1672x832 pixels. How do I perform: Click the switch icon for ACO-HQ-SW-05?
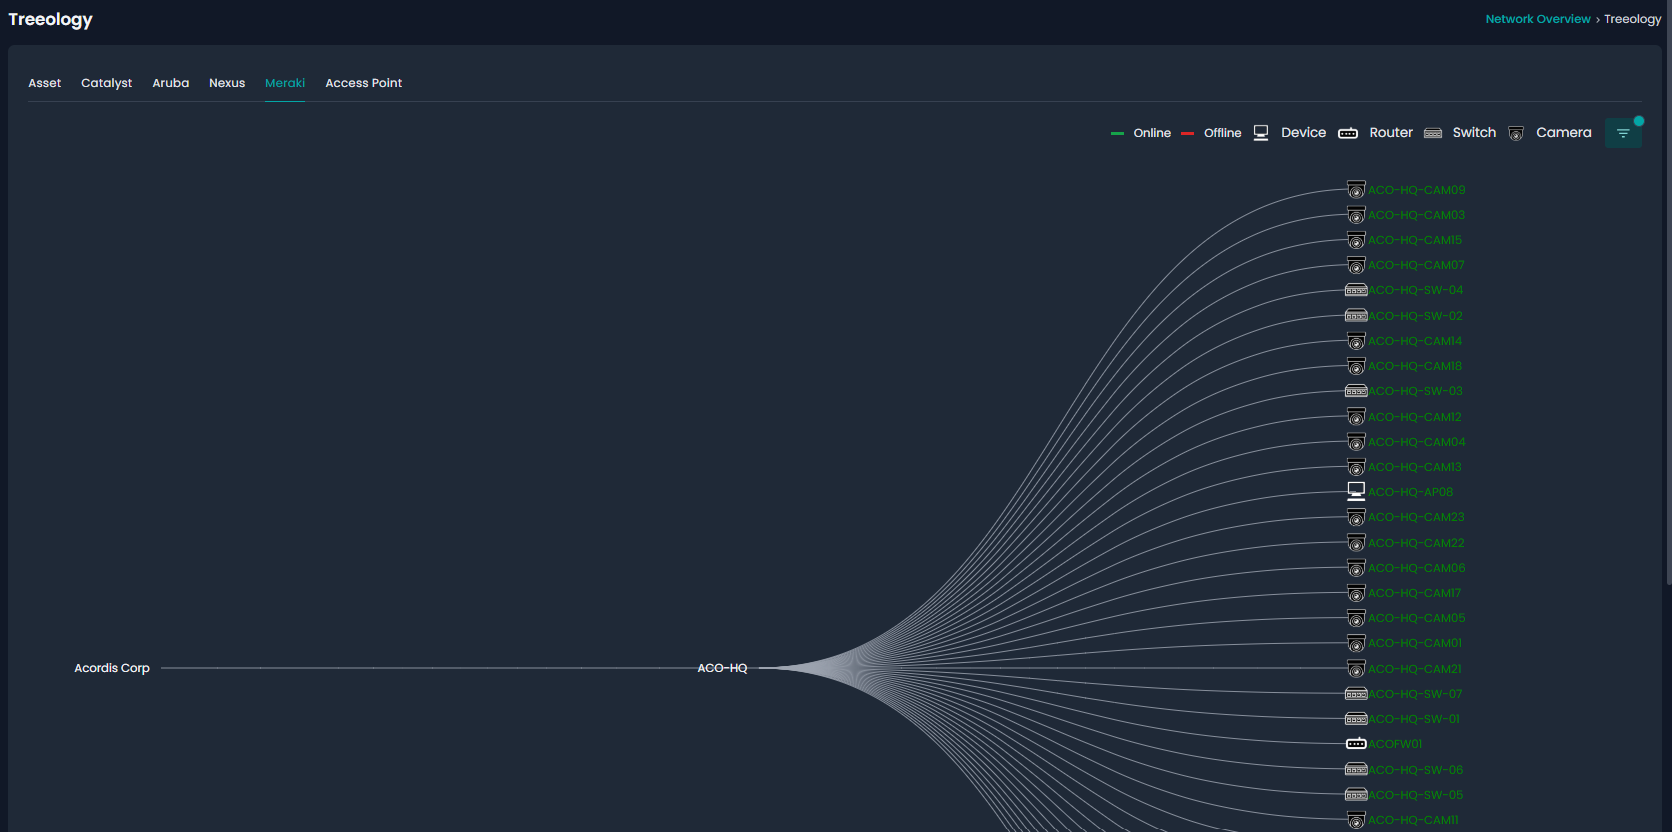click(x=1356, y=795)
